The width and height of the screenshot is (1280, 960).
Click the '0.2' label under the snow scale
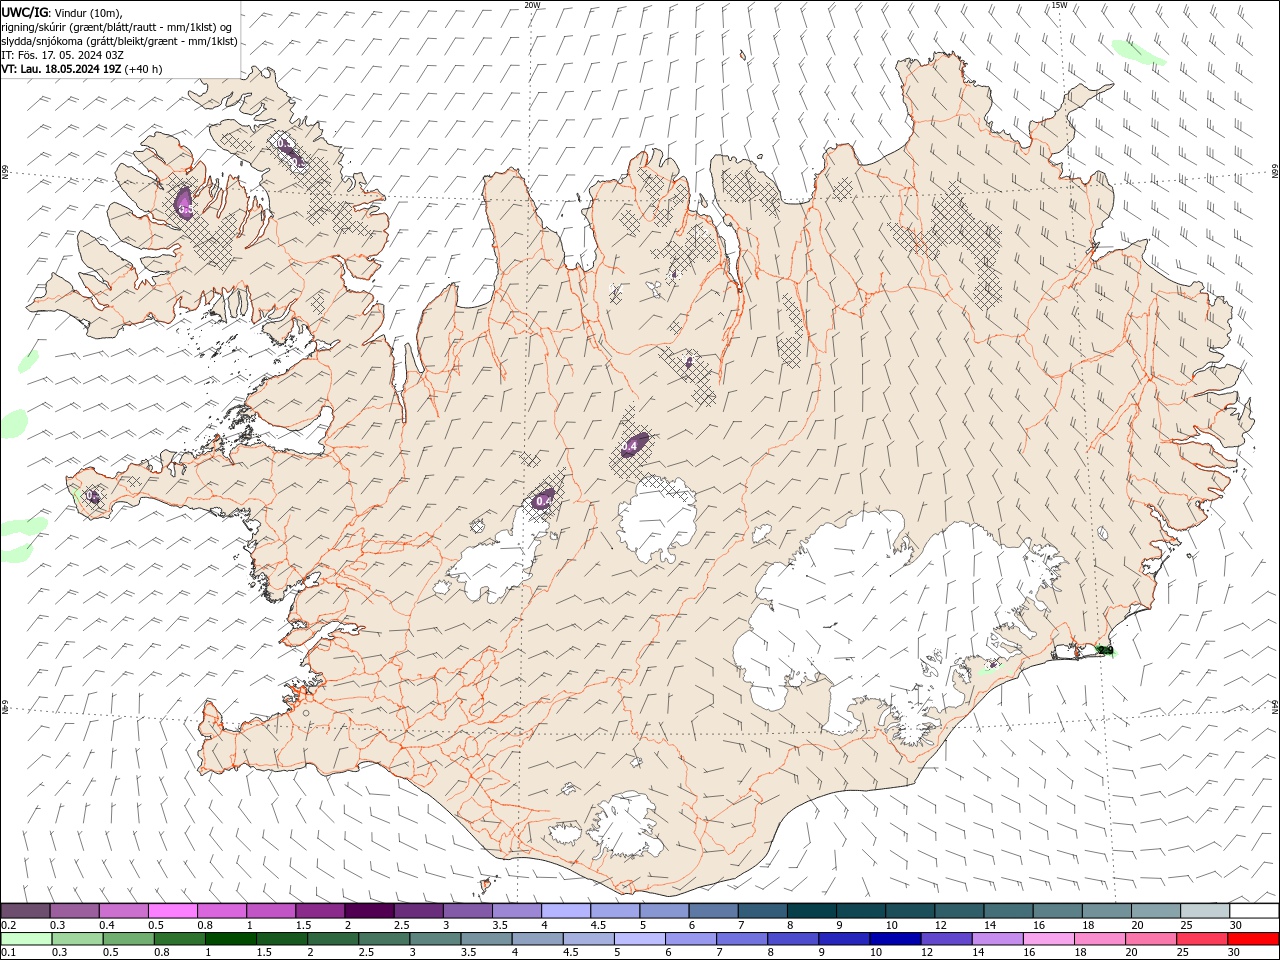click(8, 925)
